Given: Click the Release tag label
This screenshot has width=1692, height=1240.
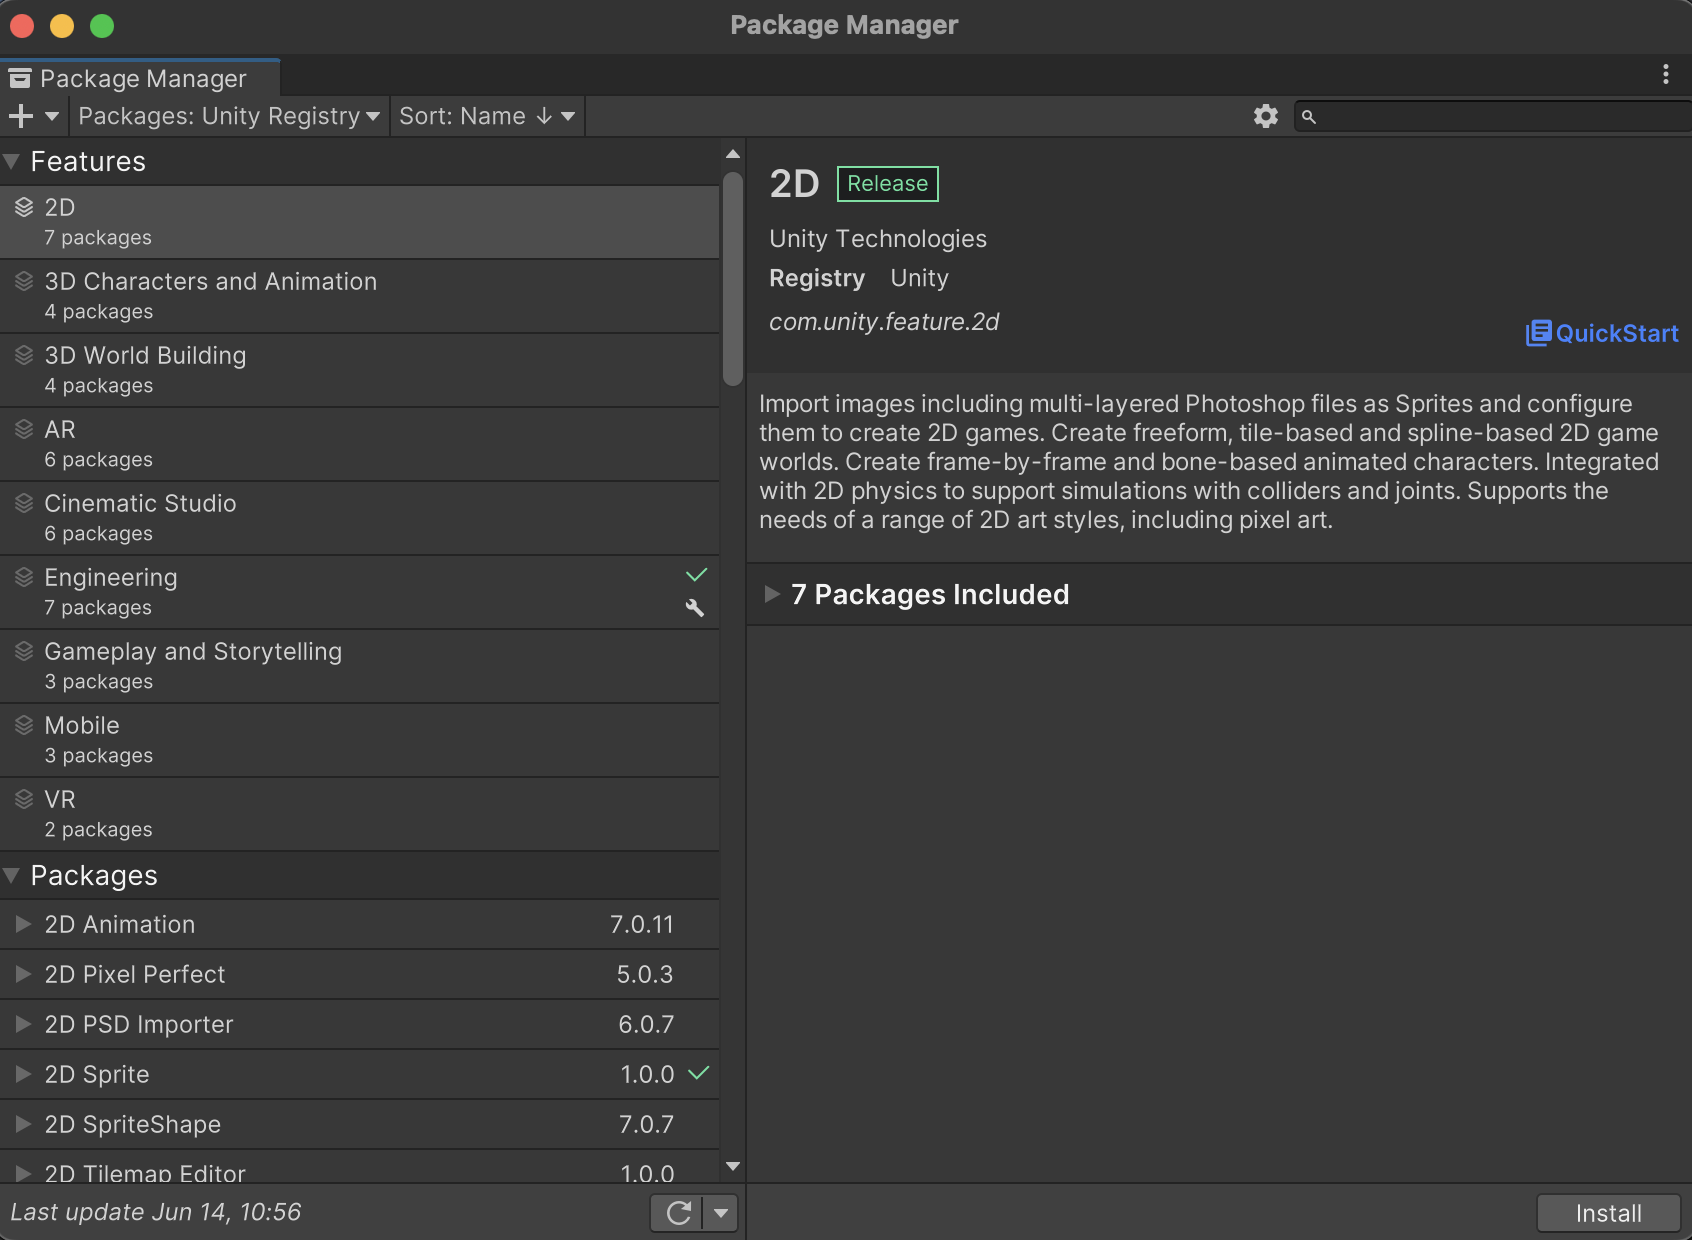Looking at the screenshot, I should (x=887, y=184).
